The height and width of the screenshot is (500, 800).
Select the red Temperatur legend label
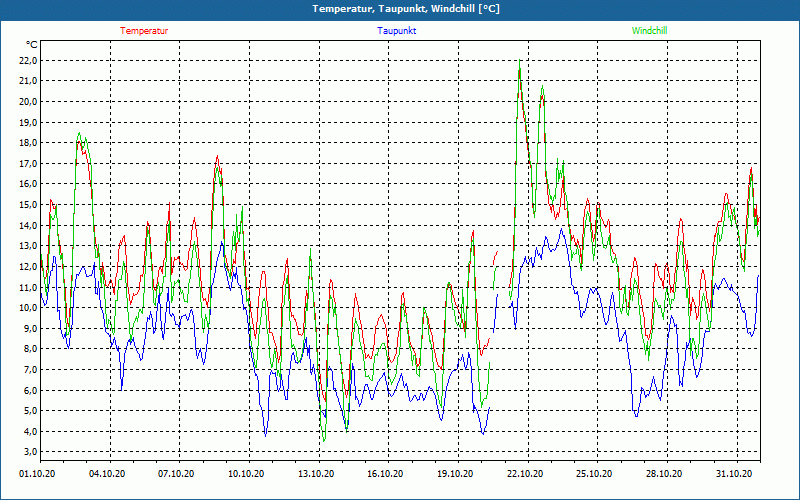(x=144, y=31)
